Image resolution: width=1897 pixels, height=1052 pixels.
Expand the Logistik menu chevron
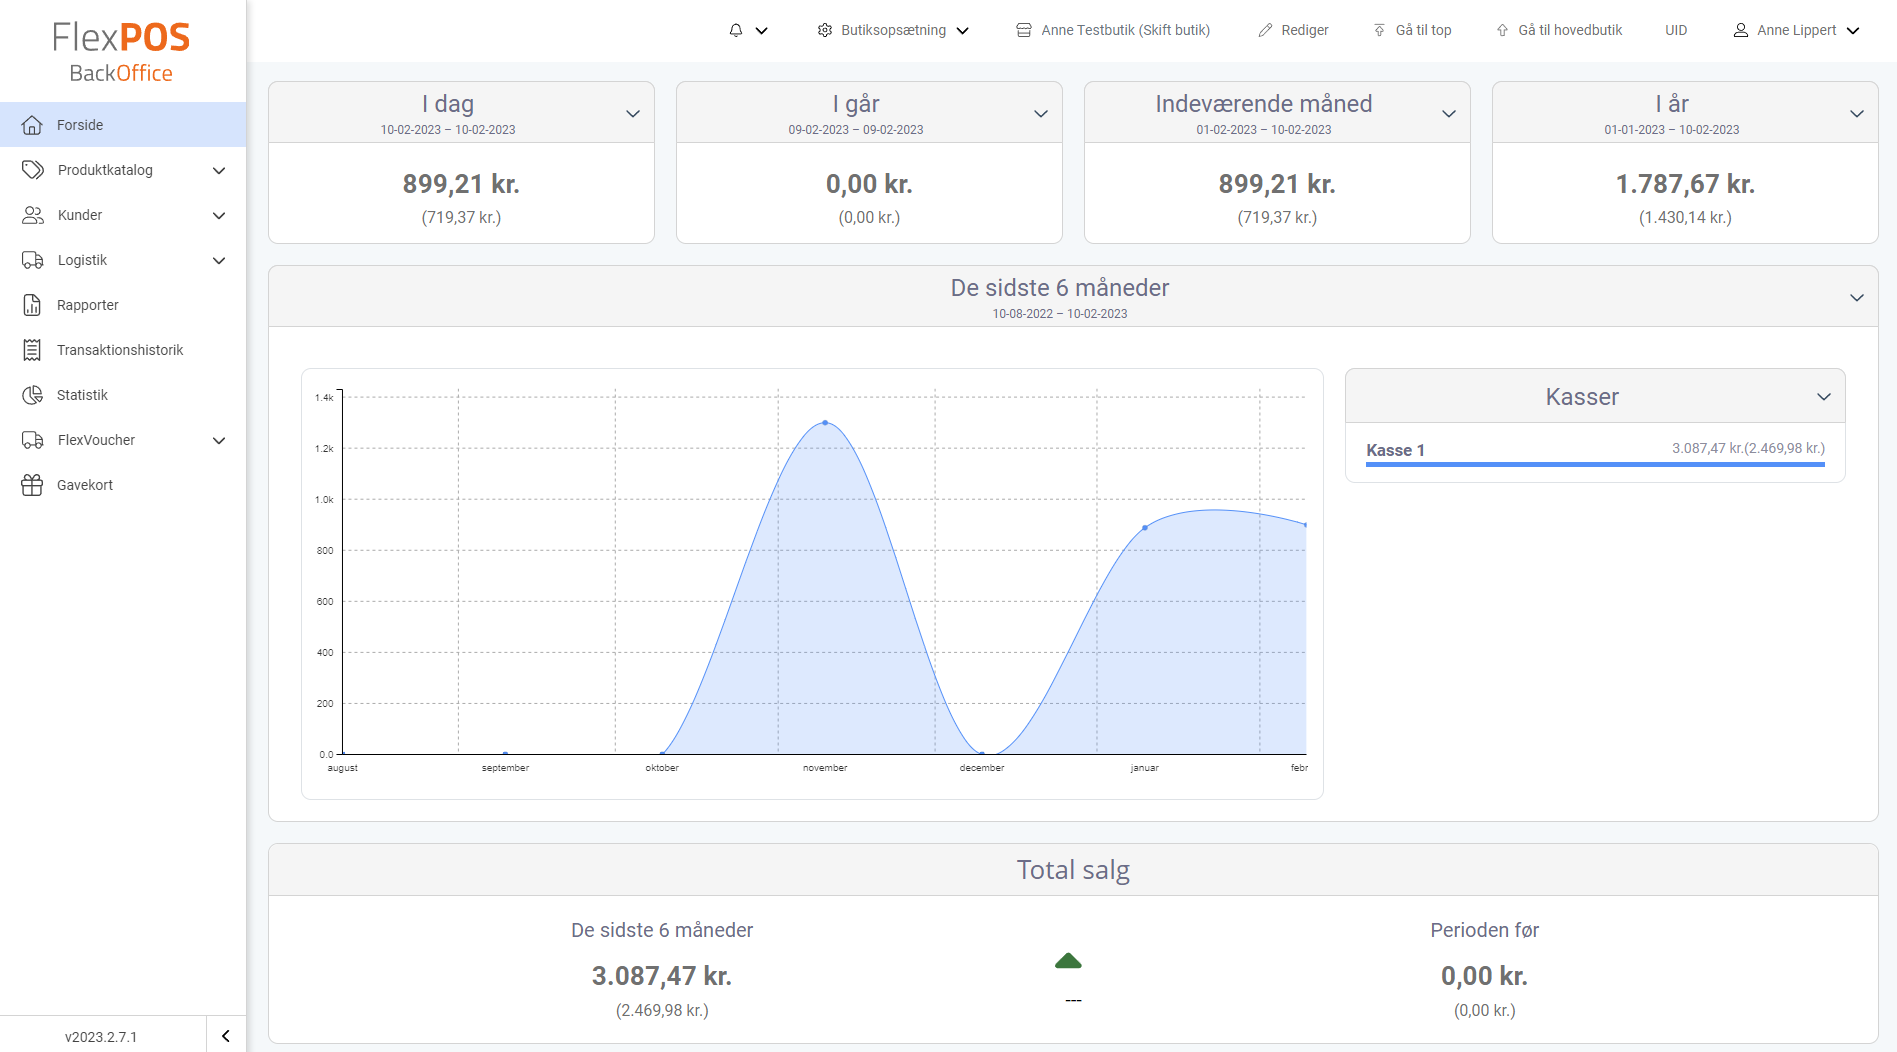click(x=219, y=260)
